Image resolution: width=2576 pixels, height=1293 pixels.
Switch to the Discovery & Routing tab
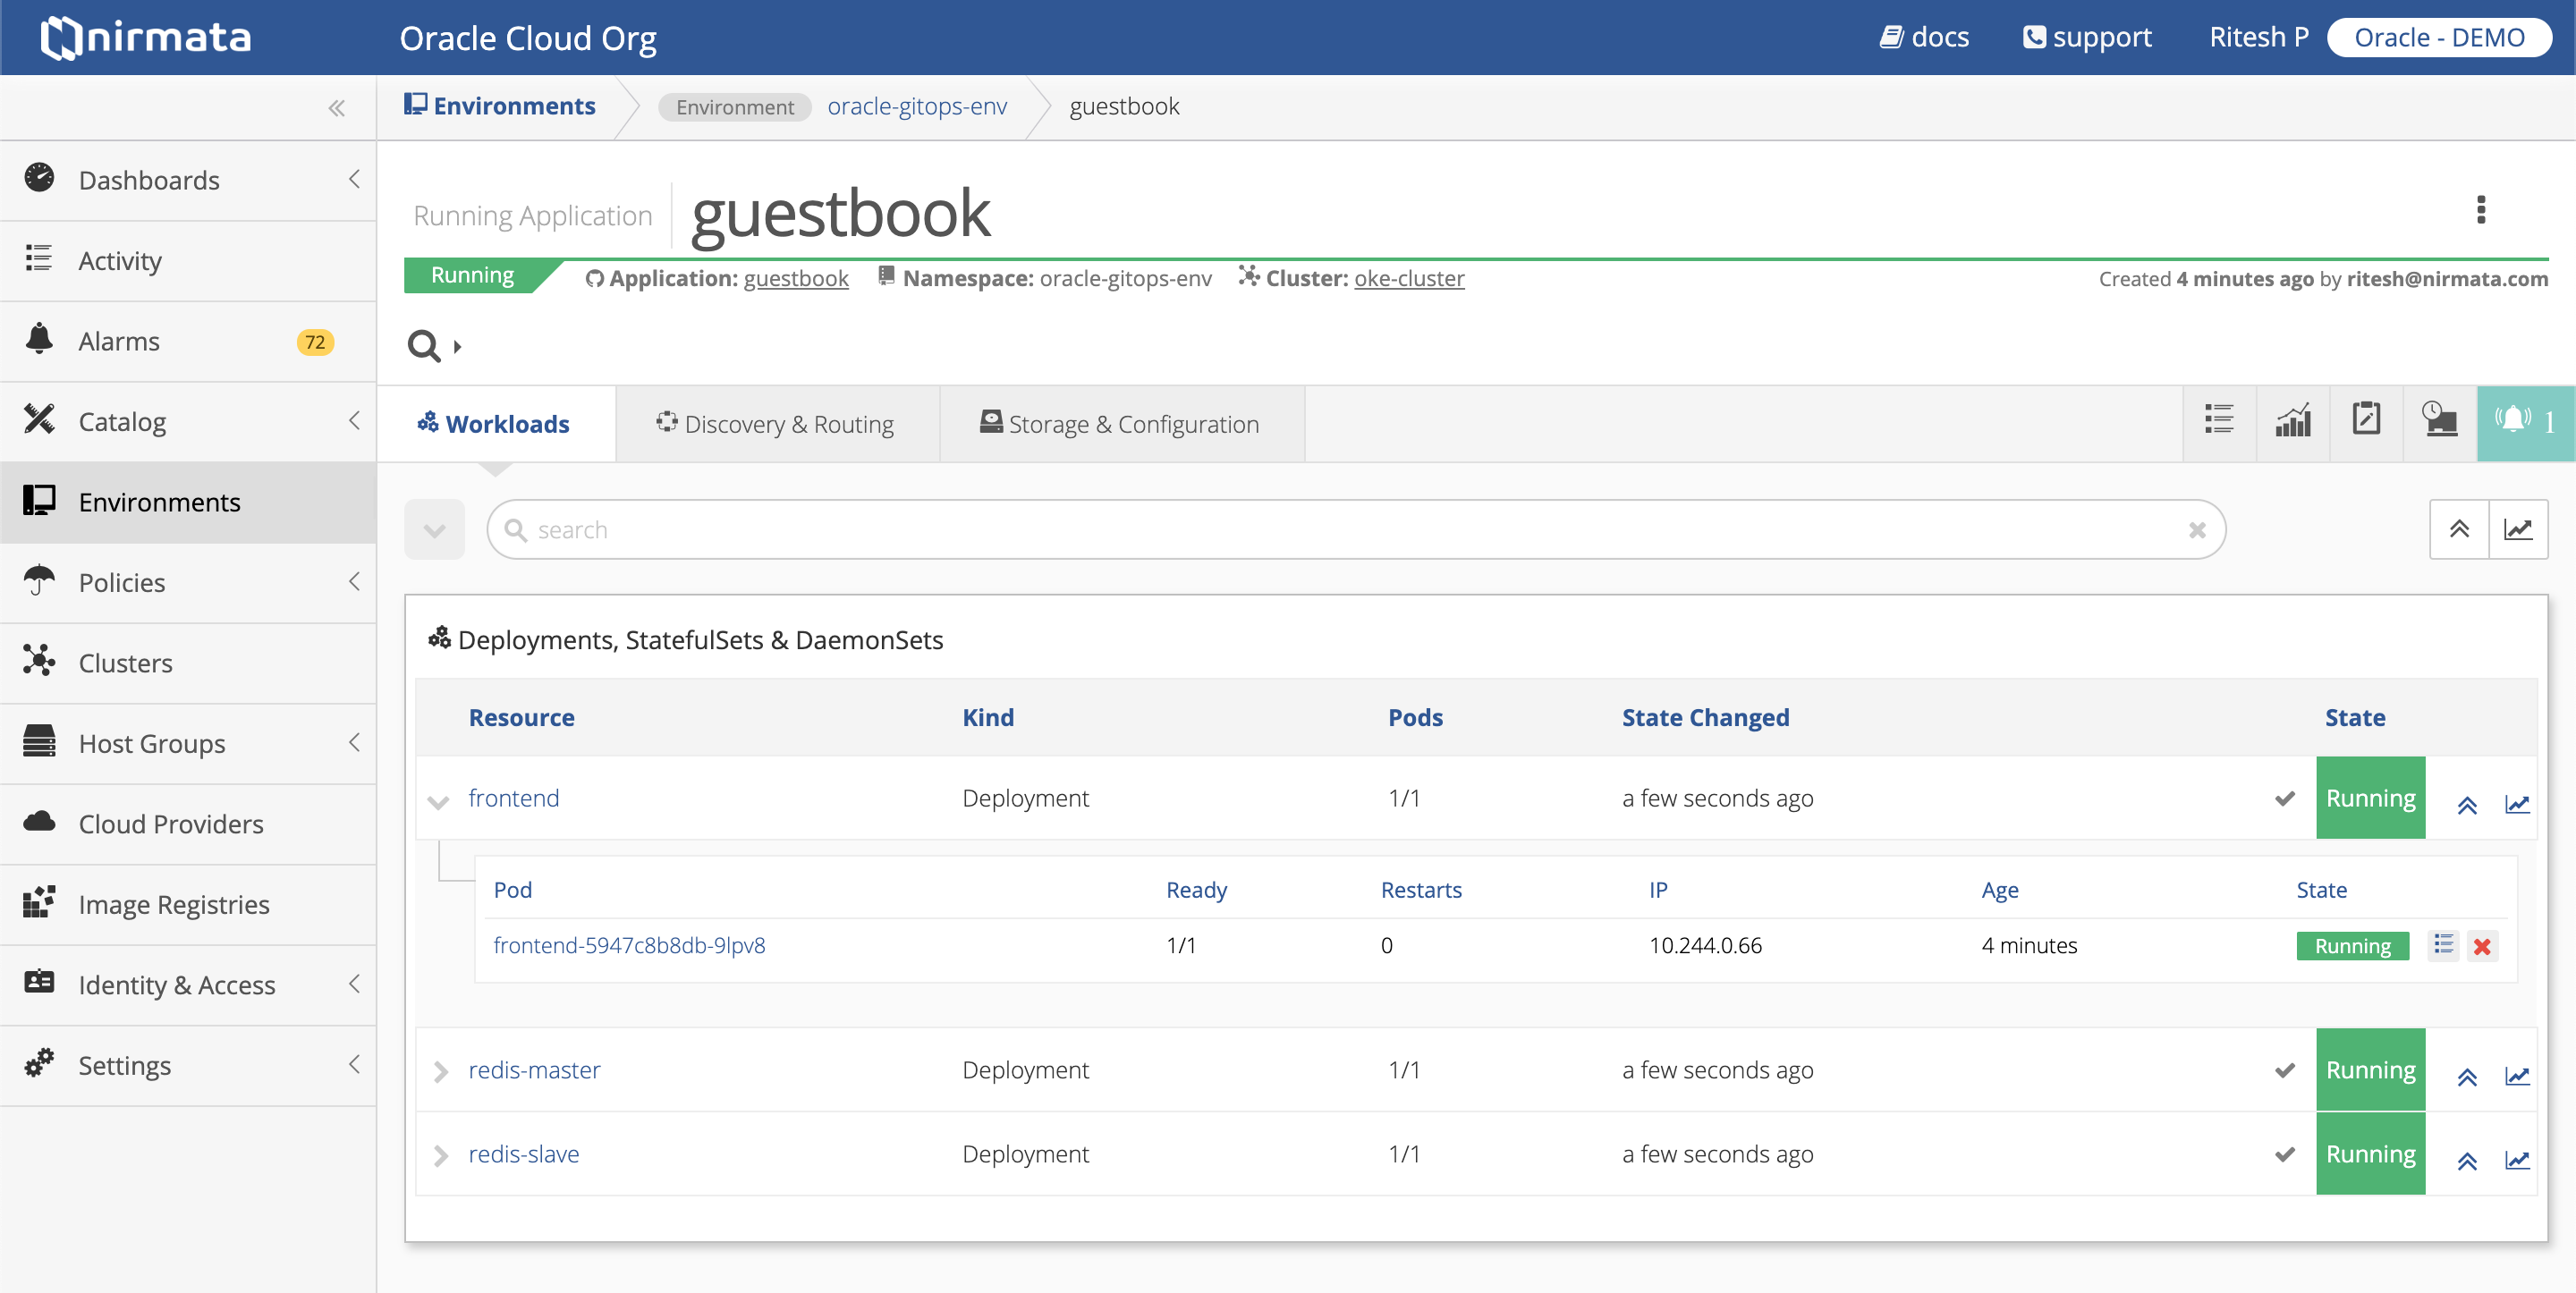[777, 423]
